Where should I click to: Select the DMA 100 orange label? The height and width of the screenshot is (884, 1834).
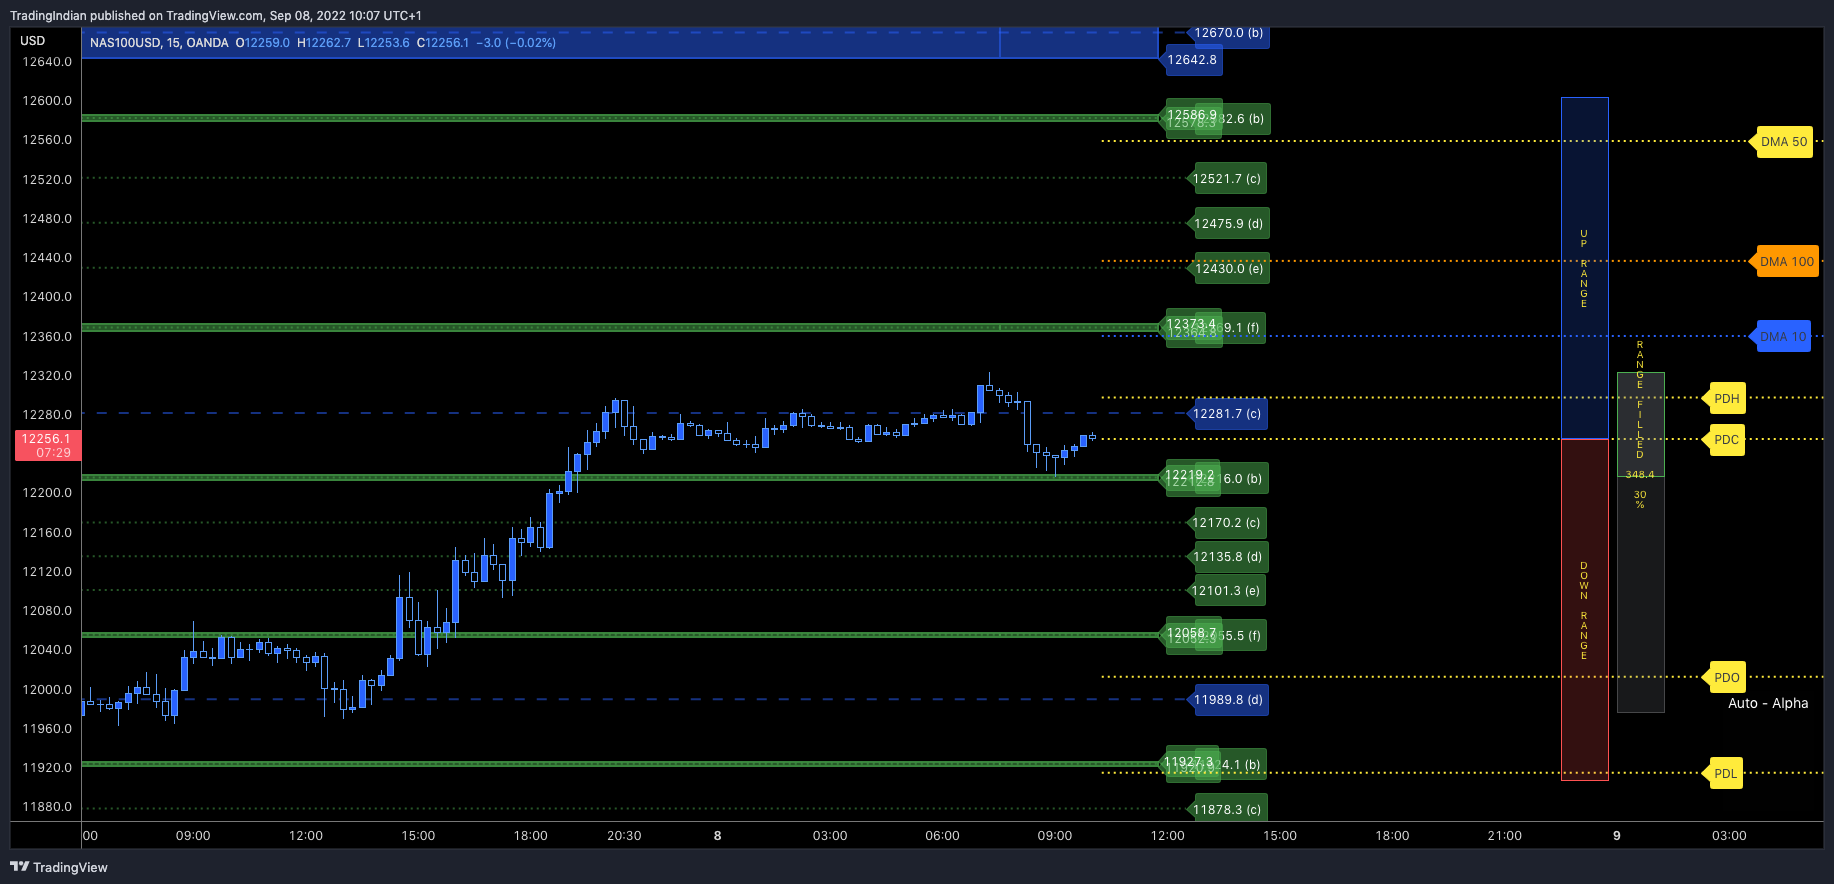[x=1786, y=262]
